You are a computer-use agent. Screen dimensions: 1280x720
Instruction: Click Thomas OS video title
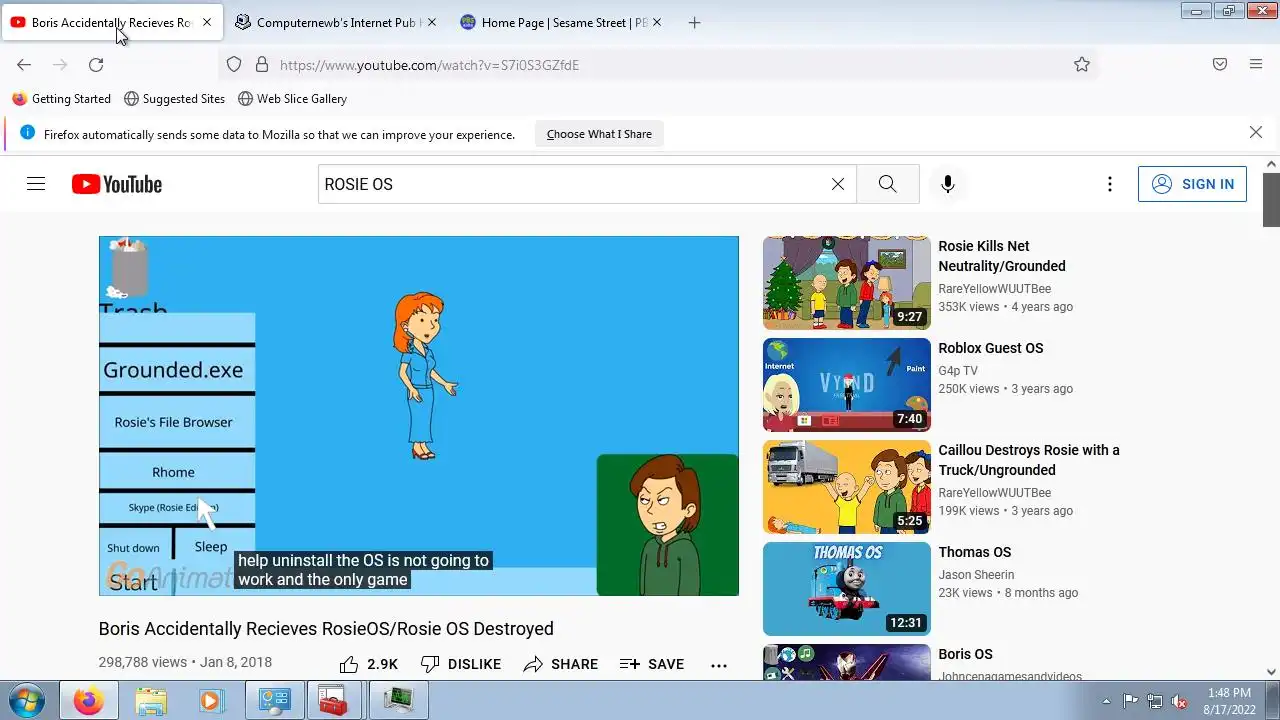pyautogui.click(x=974, y=552)
